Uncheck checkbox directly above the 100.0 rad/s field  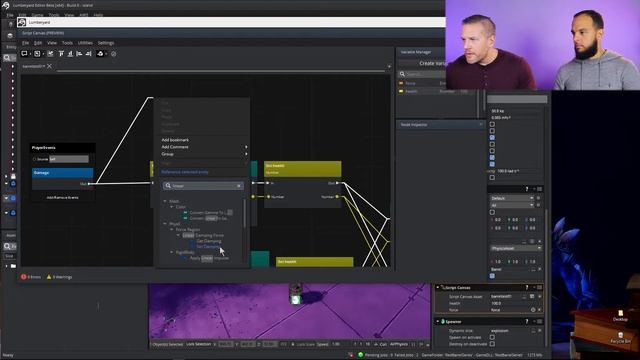pyautogui.click(x=492, y=164)
